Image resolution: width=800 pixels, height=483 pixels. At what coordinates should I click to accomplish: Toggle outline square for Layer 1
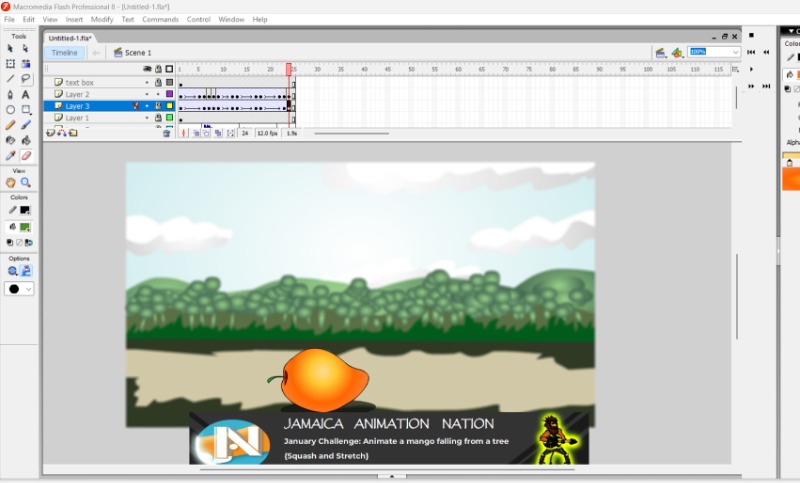pos(169,118)
